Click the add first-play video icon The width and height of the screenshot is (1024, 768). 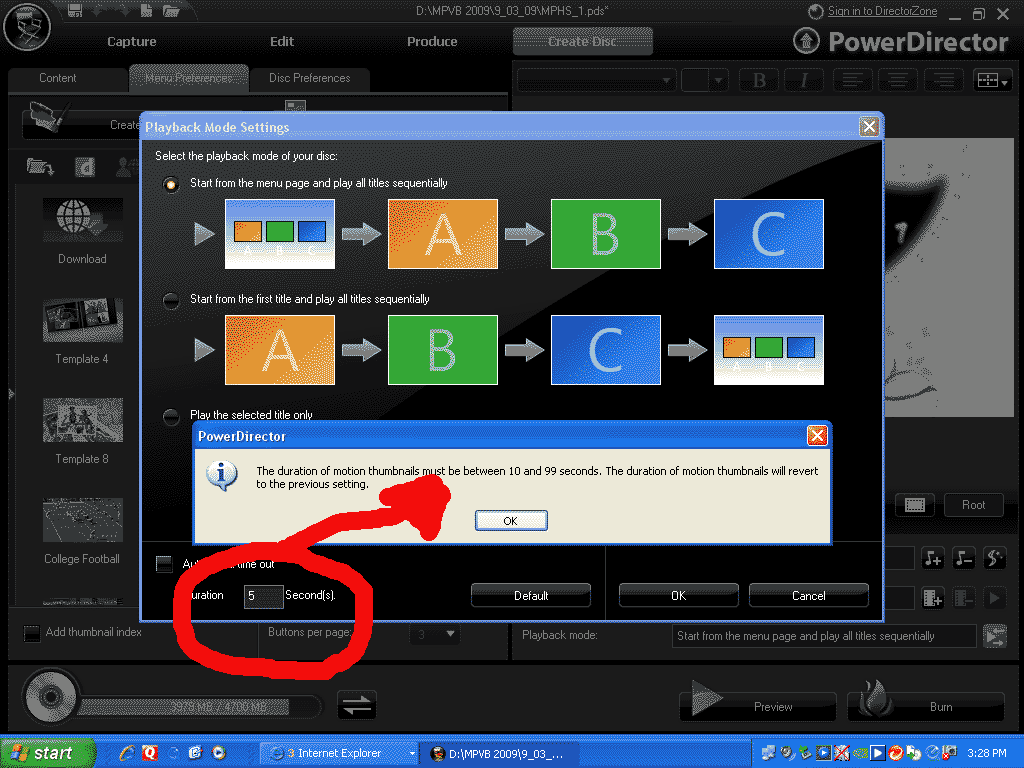(933, 598)
